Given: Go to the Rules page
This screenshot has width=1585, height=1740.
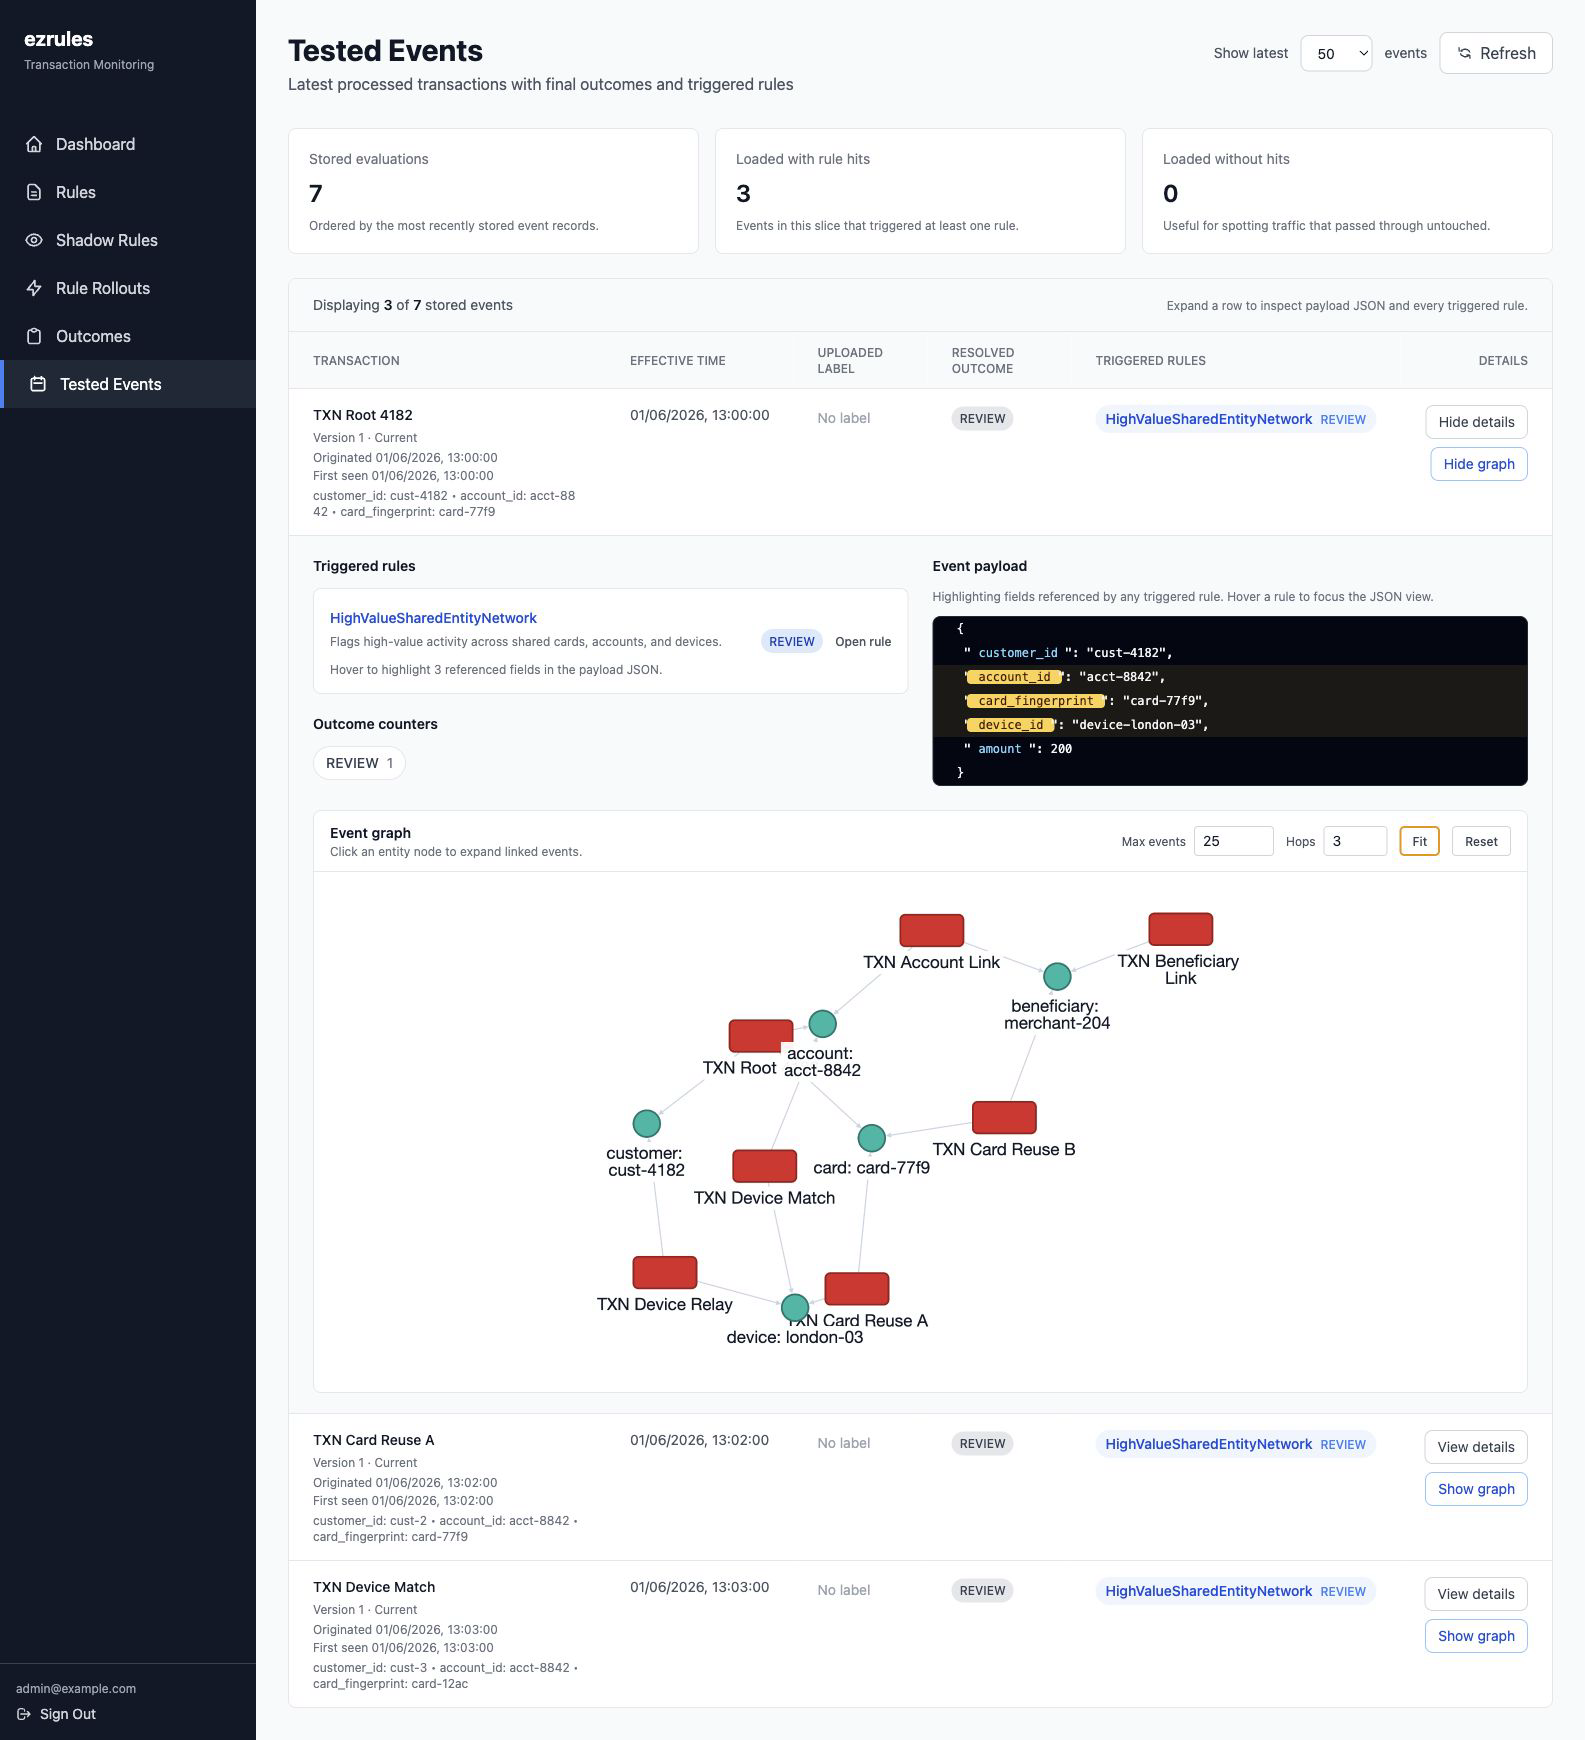Looking at the screenshot, I should tap(128, 192).
